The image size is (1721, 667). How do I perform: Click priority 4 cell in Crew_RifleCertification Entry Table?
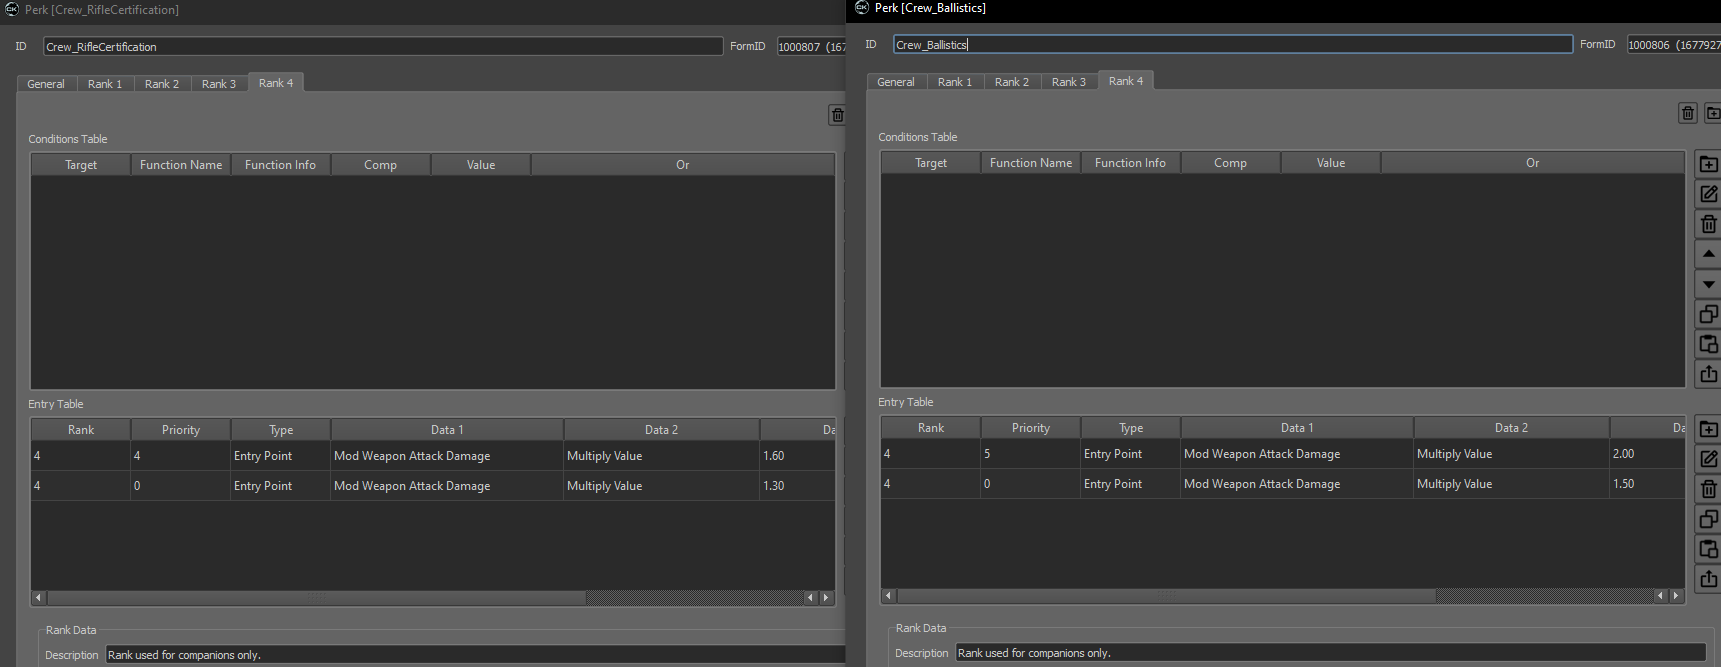point(181,456)
